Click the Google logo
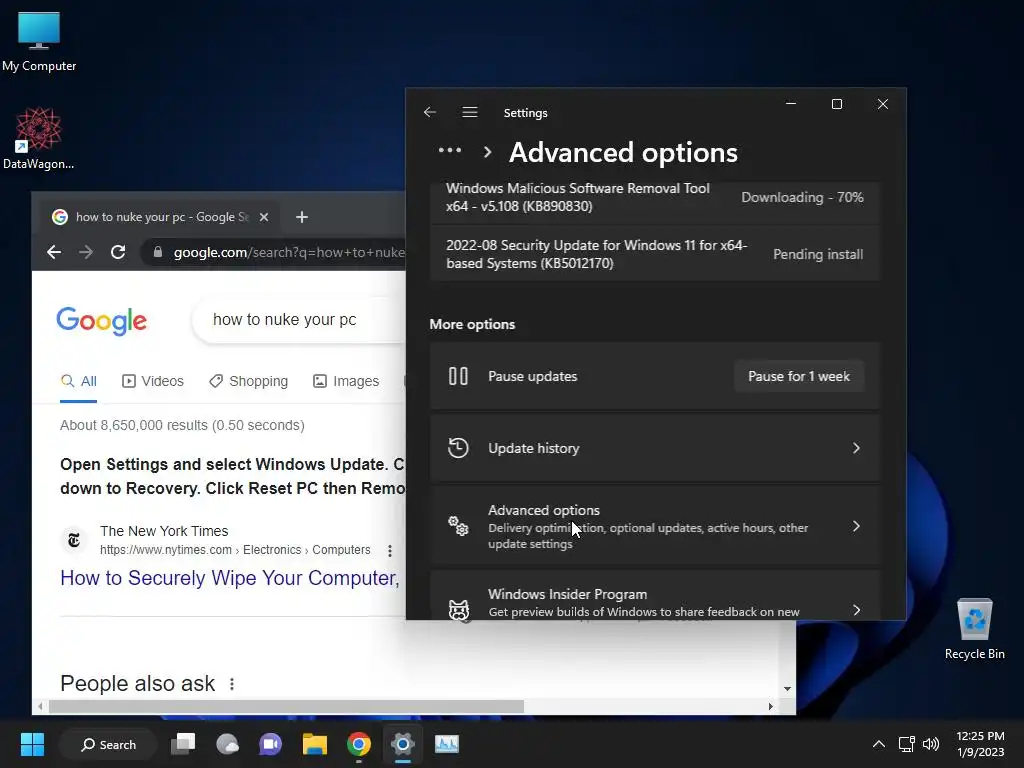 click(x=102, y=321)
